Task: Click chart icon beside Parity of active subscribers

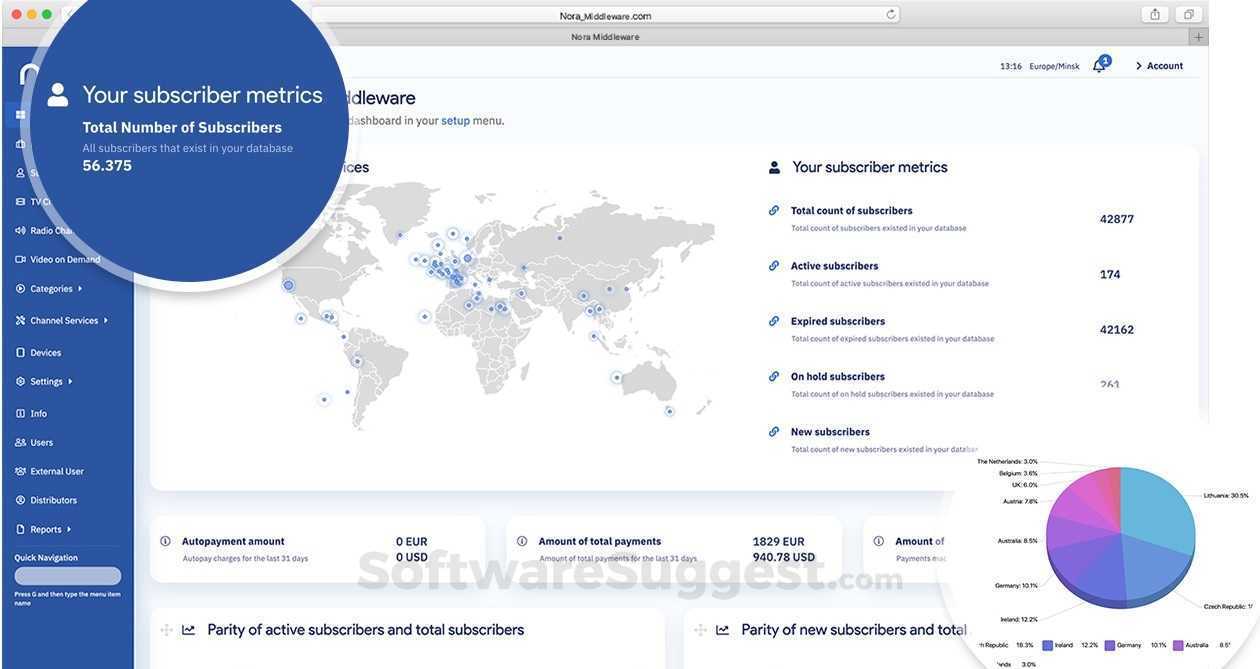Action: (189, 630)
